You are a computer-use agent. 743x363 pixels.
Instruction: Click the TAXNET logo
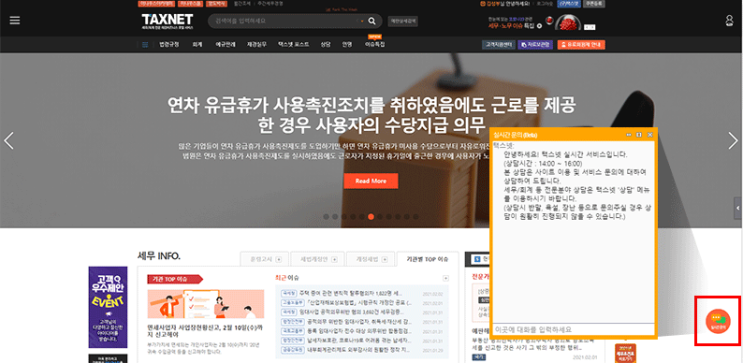coord(167,21)
